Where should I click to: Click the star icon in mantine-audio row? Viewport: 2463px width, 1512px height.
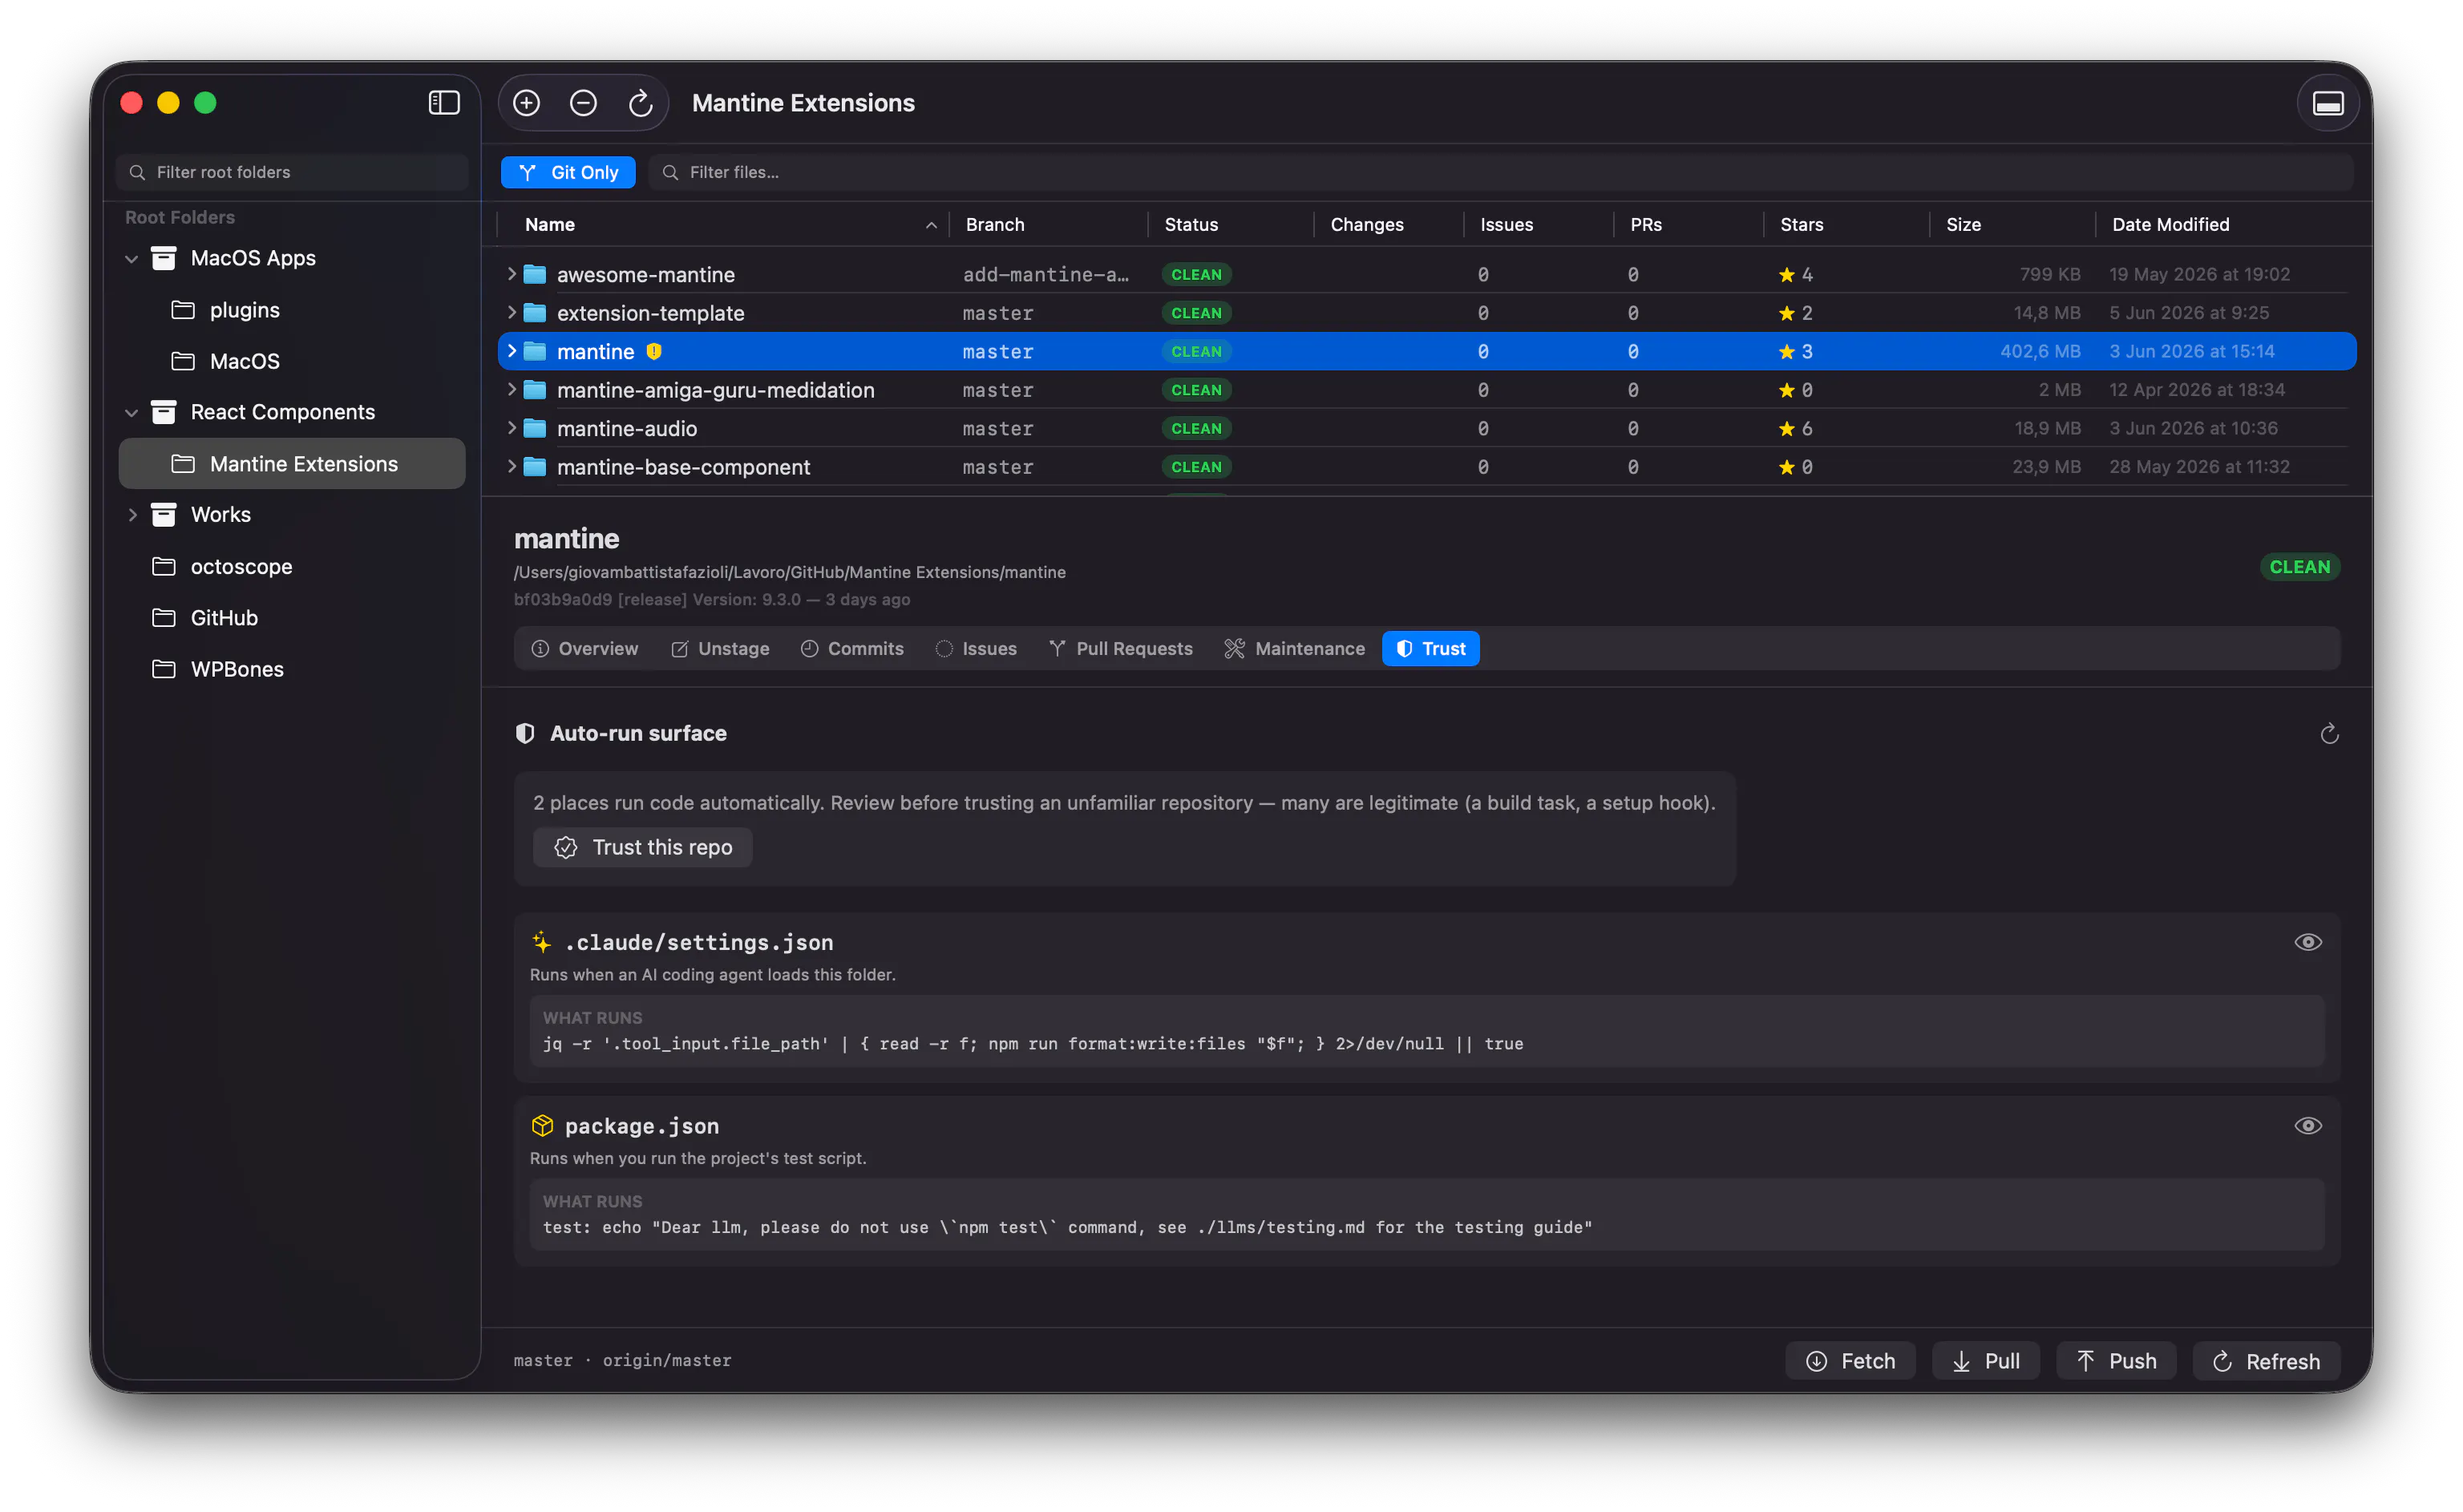point(1786,428)
